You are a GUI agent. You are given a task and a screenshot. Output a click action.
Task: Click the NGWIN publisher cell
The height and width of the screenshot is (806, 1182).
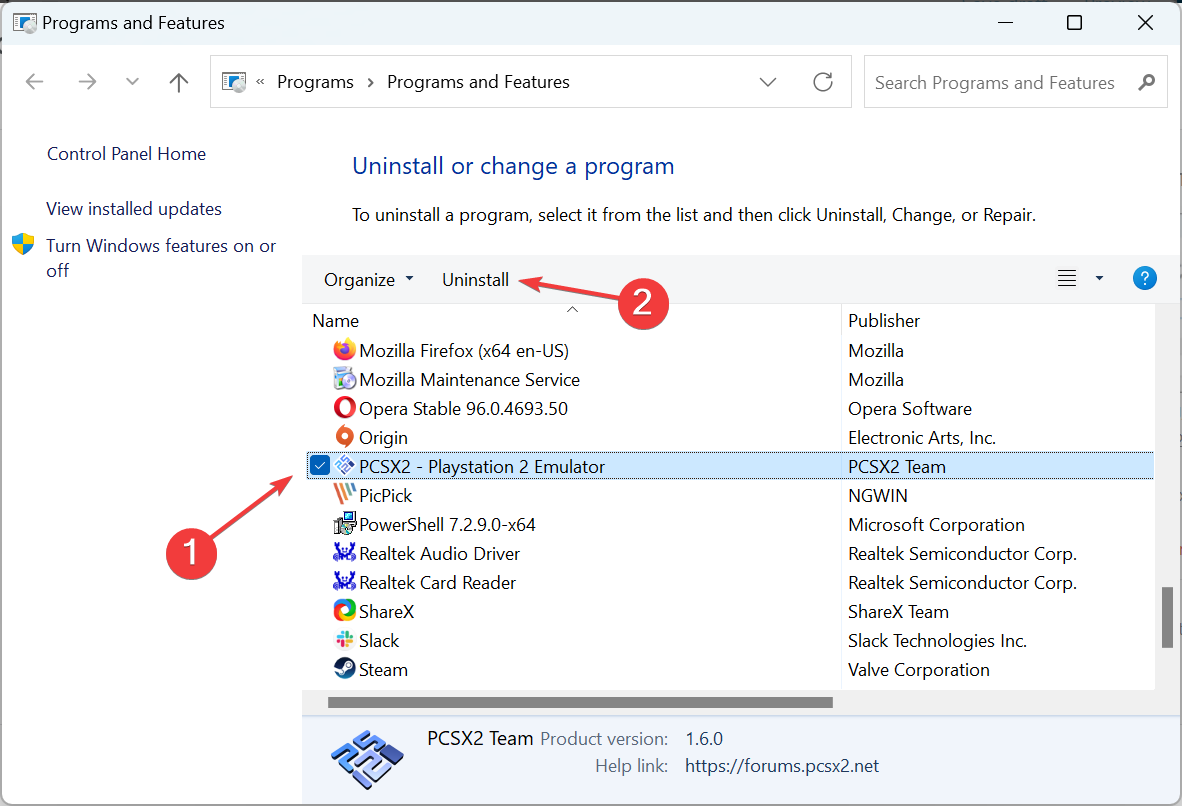tap(877, 495)
